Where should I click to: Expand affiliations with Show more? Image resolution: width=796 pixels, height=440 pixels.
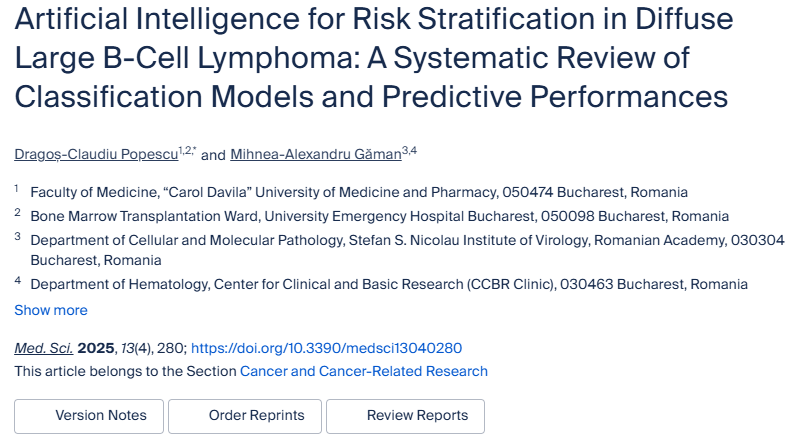[50, 310]
